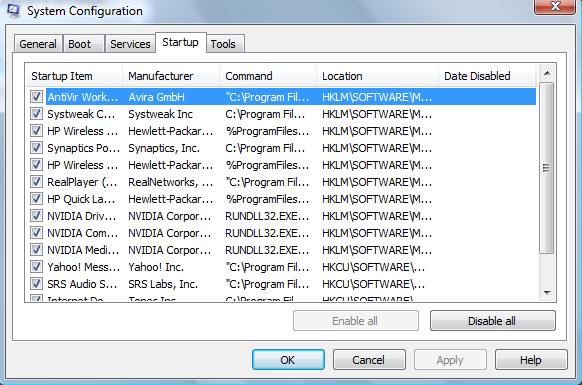Screen dimensions: 582x385
Task: Click the Disable all button
Action: coord(493,321)
